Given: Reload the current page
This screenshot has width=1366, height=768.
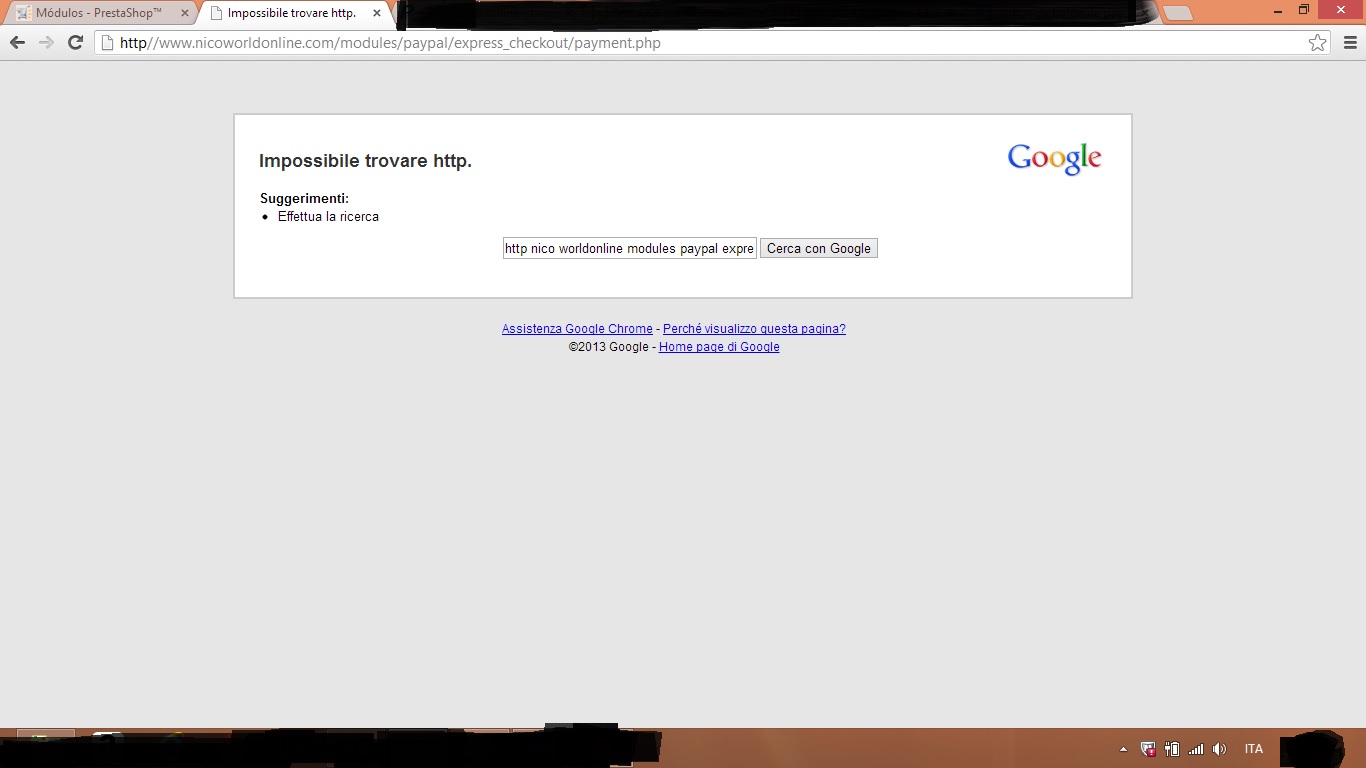Looking at the screenshot, I should 75,43.
